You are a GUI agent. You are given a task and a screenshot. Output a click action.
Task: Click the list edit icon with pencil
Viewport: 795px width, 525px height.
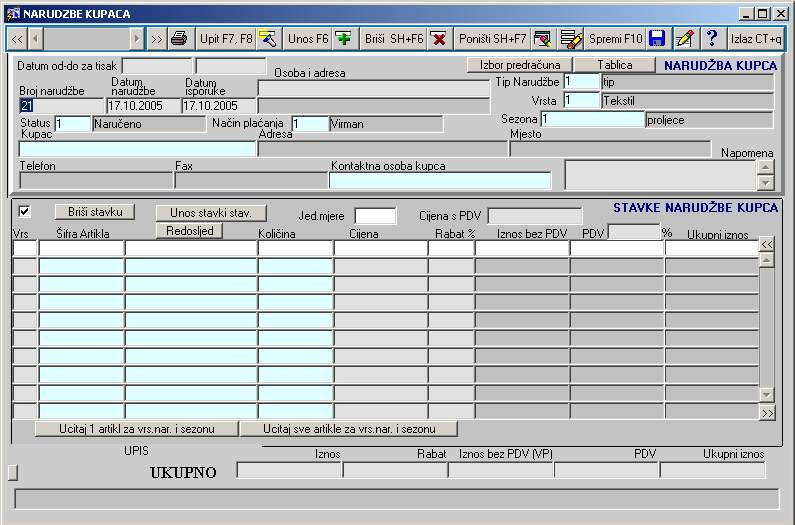tap(571, 39)
